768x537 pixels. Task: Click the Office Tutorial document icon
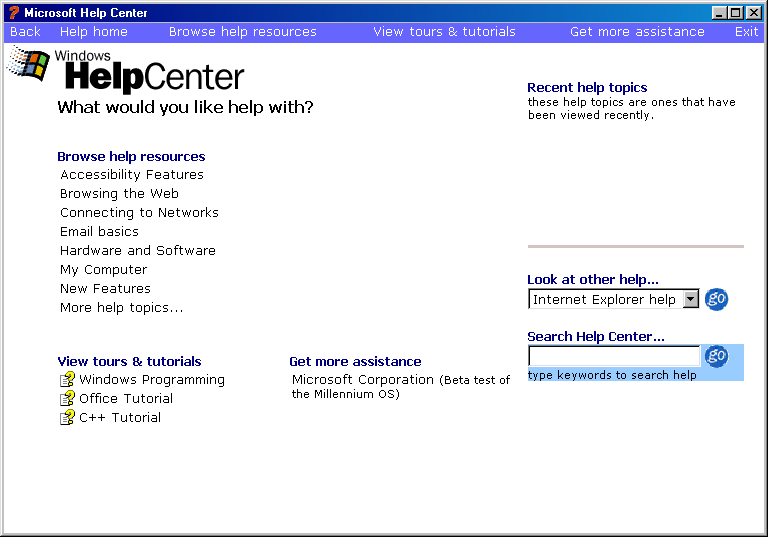67,399
